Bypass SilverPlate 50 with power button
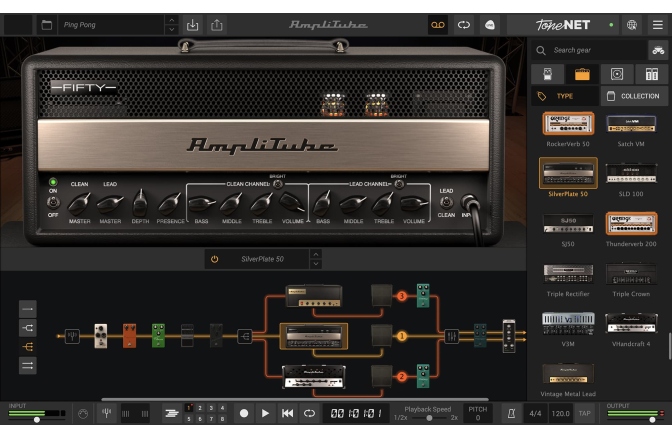The width and height of the screenshot is (672, 440). point(214,259)
